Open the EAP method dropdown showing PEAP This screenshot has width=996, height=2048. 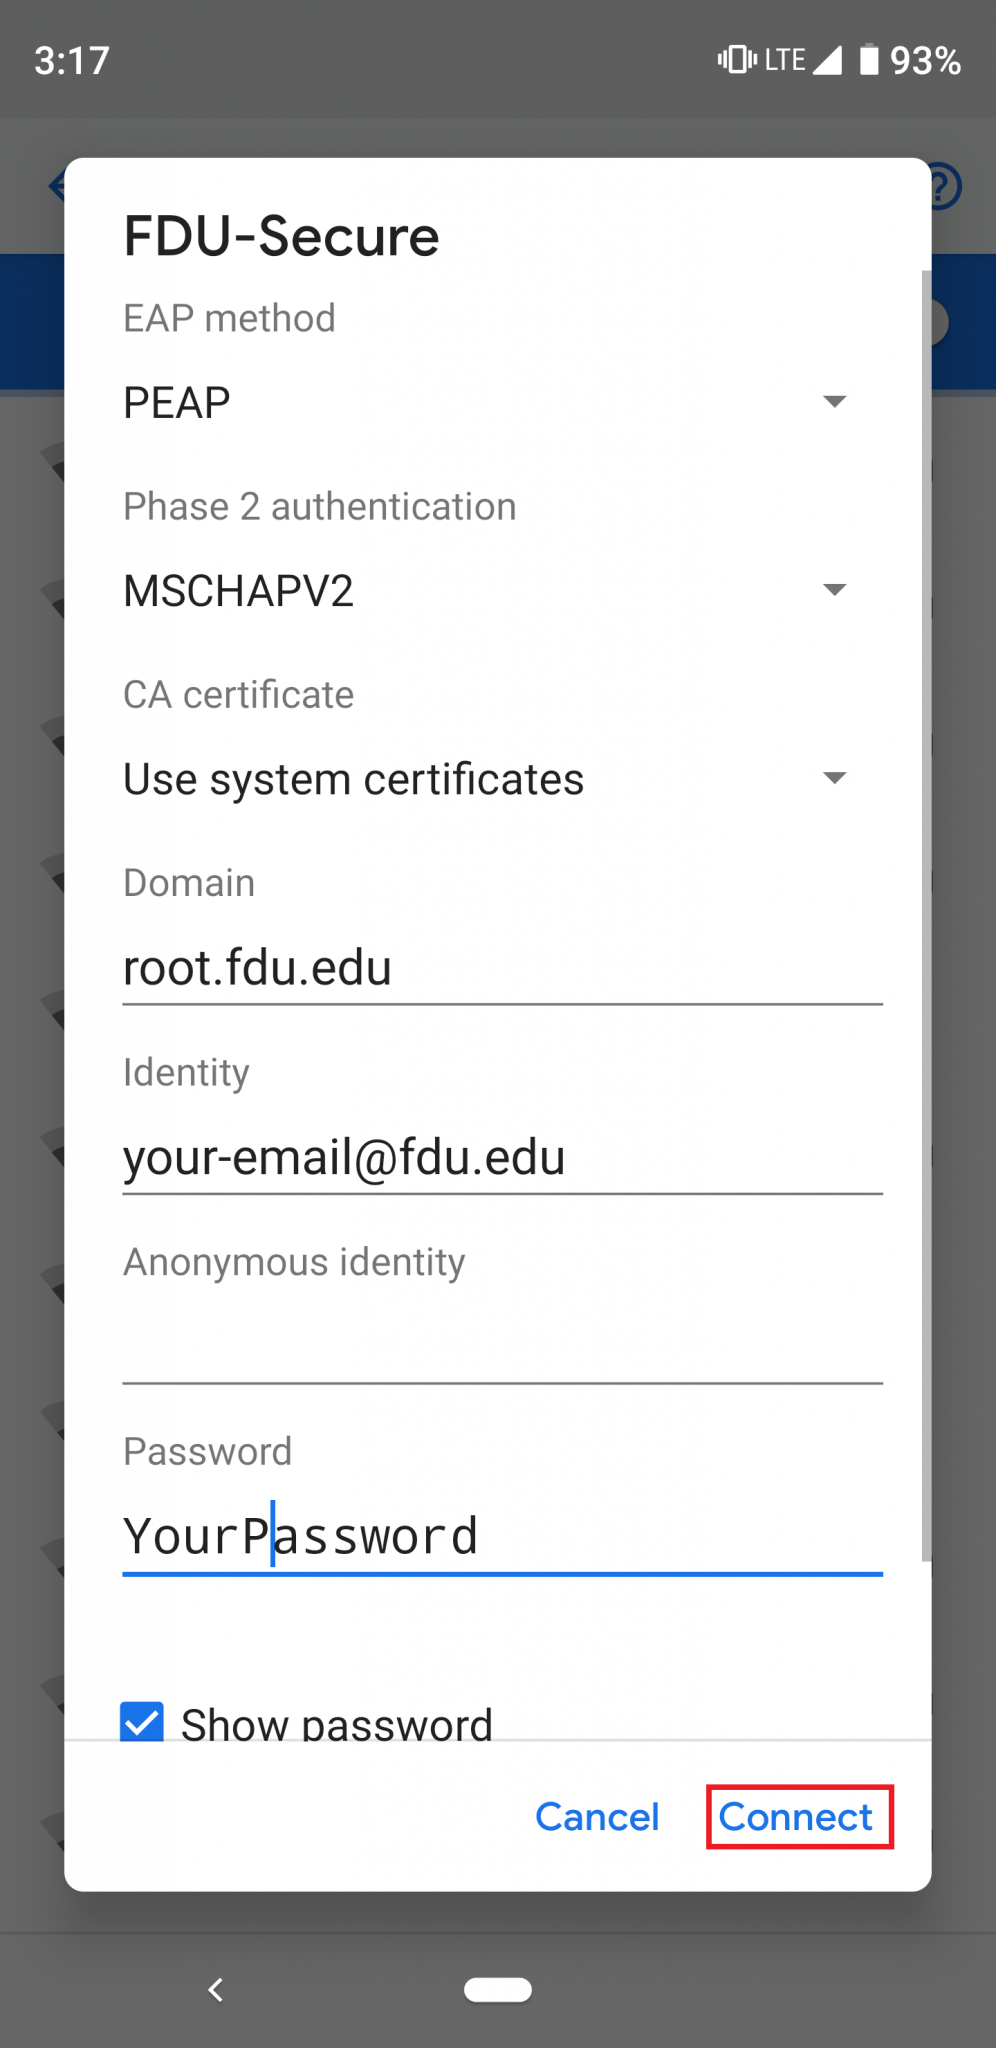485,403
